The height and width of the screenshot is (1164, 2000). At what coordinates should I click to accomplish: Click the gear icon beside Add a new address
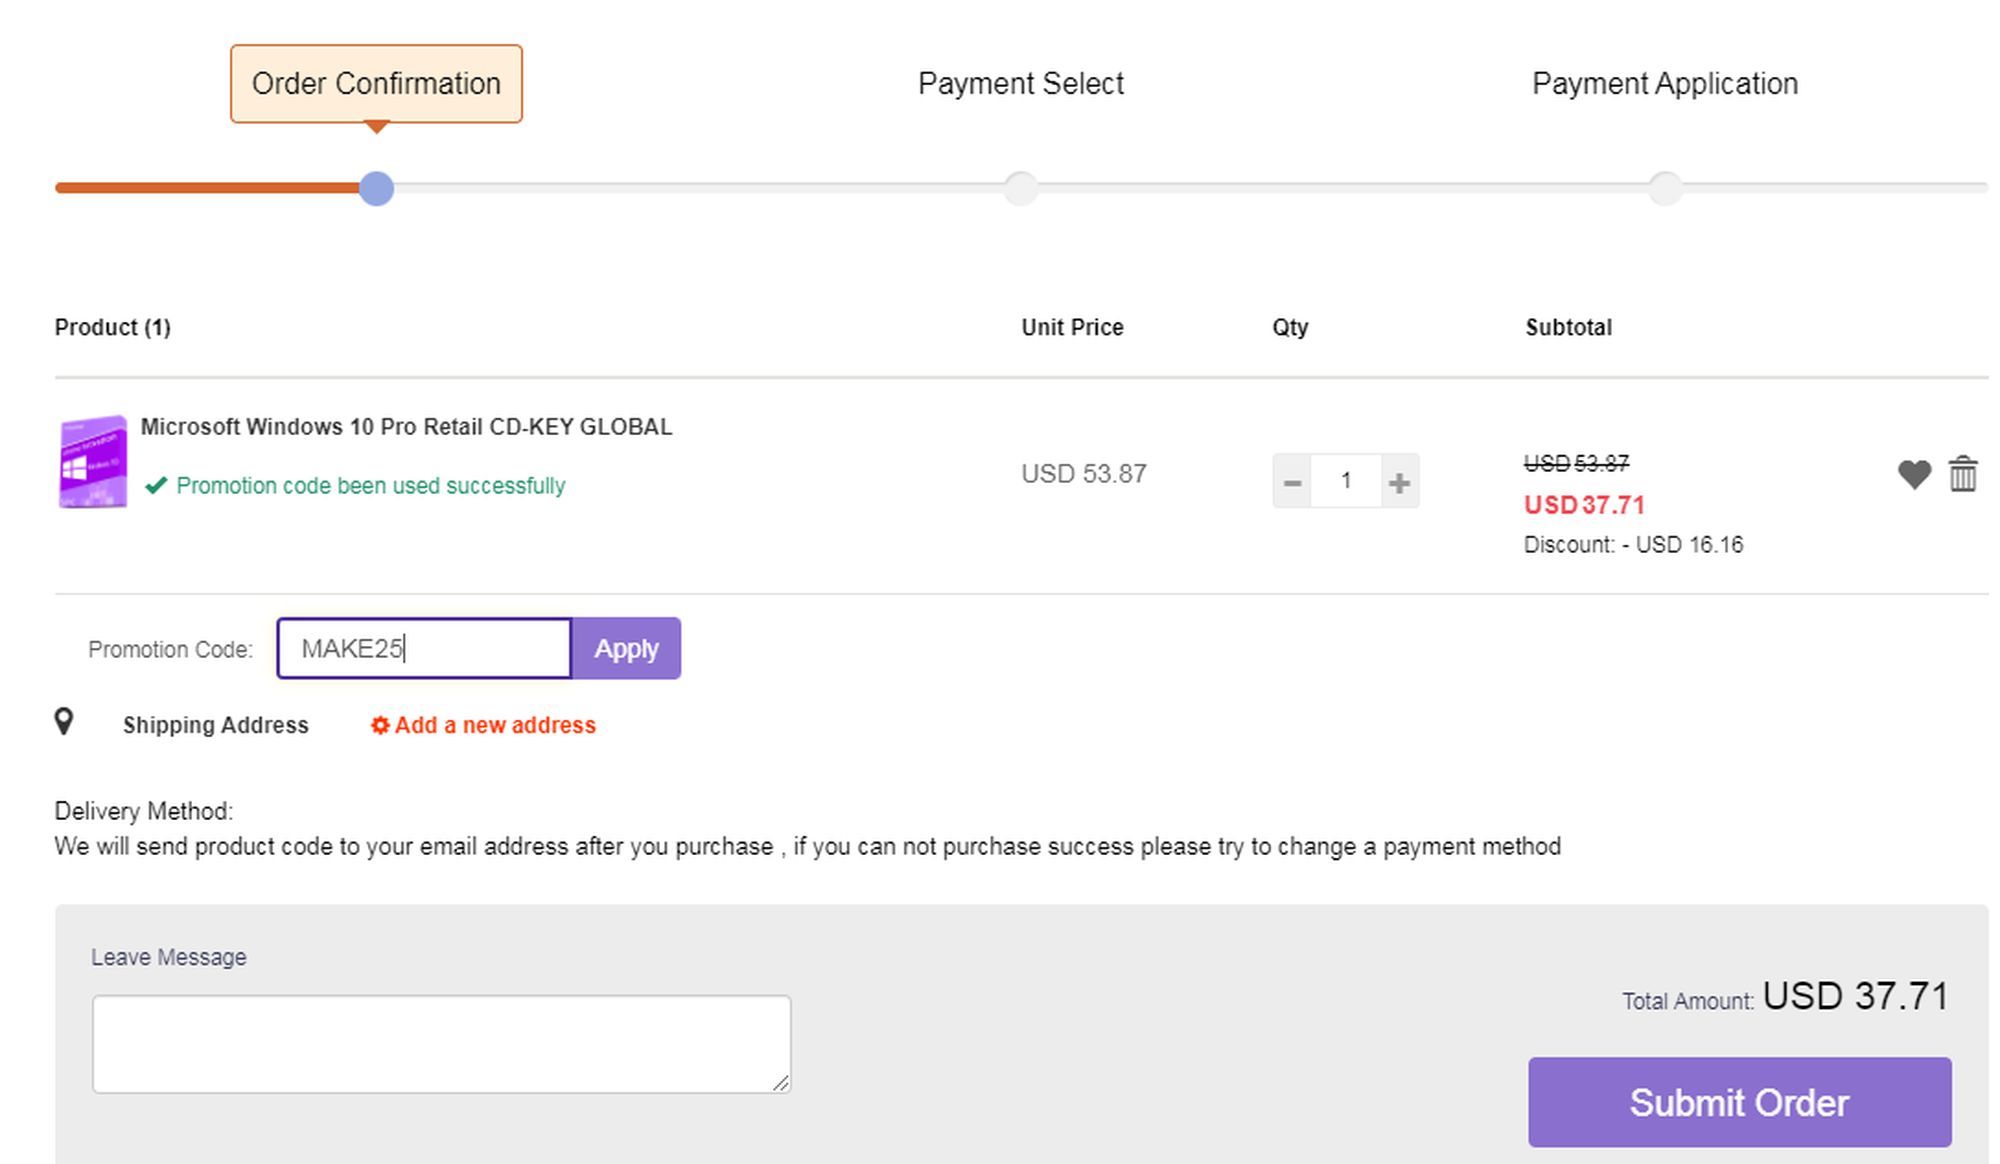pos(380,725)
